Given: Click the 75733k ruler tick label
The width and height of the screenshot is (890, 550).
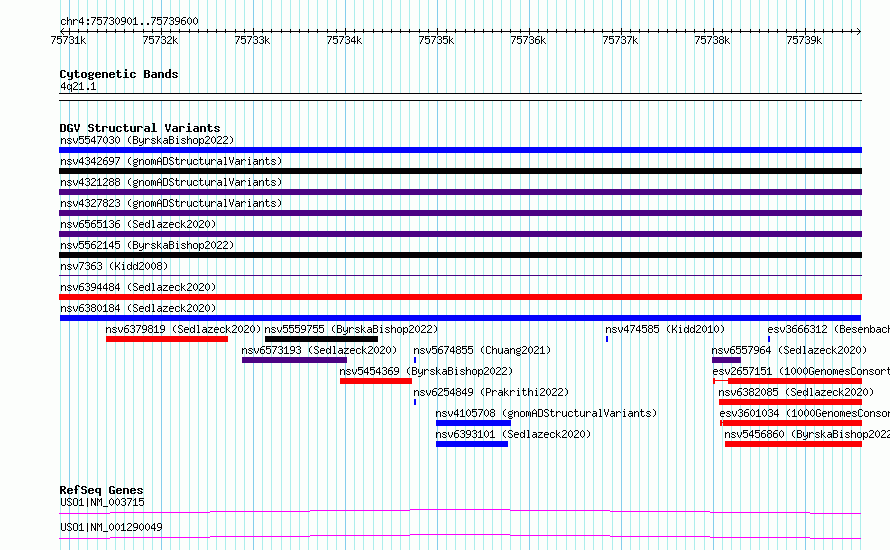Looking at the screenshot, I should pos(252,40).
